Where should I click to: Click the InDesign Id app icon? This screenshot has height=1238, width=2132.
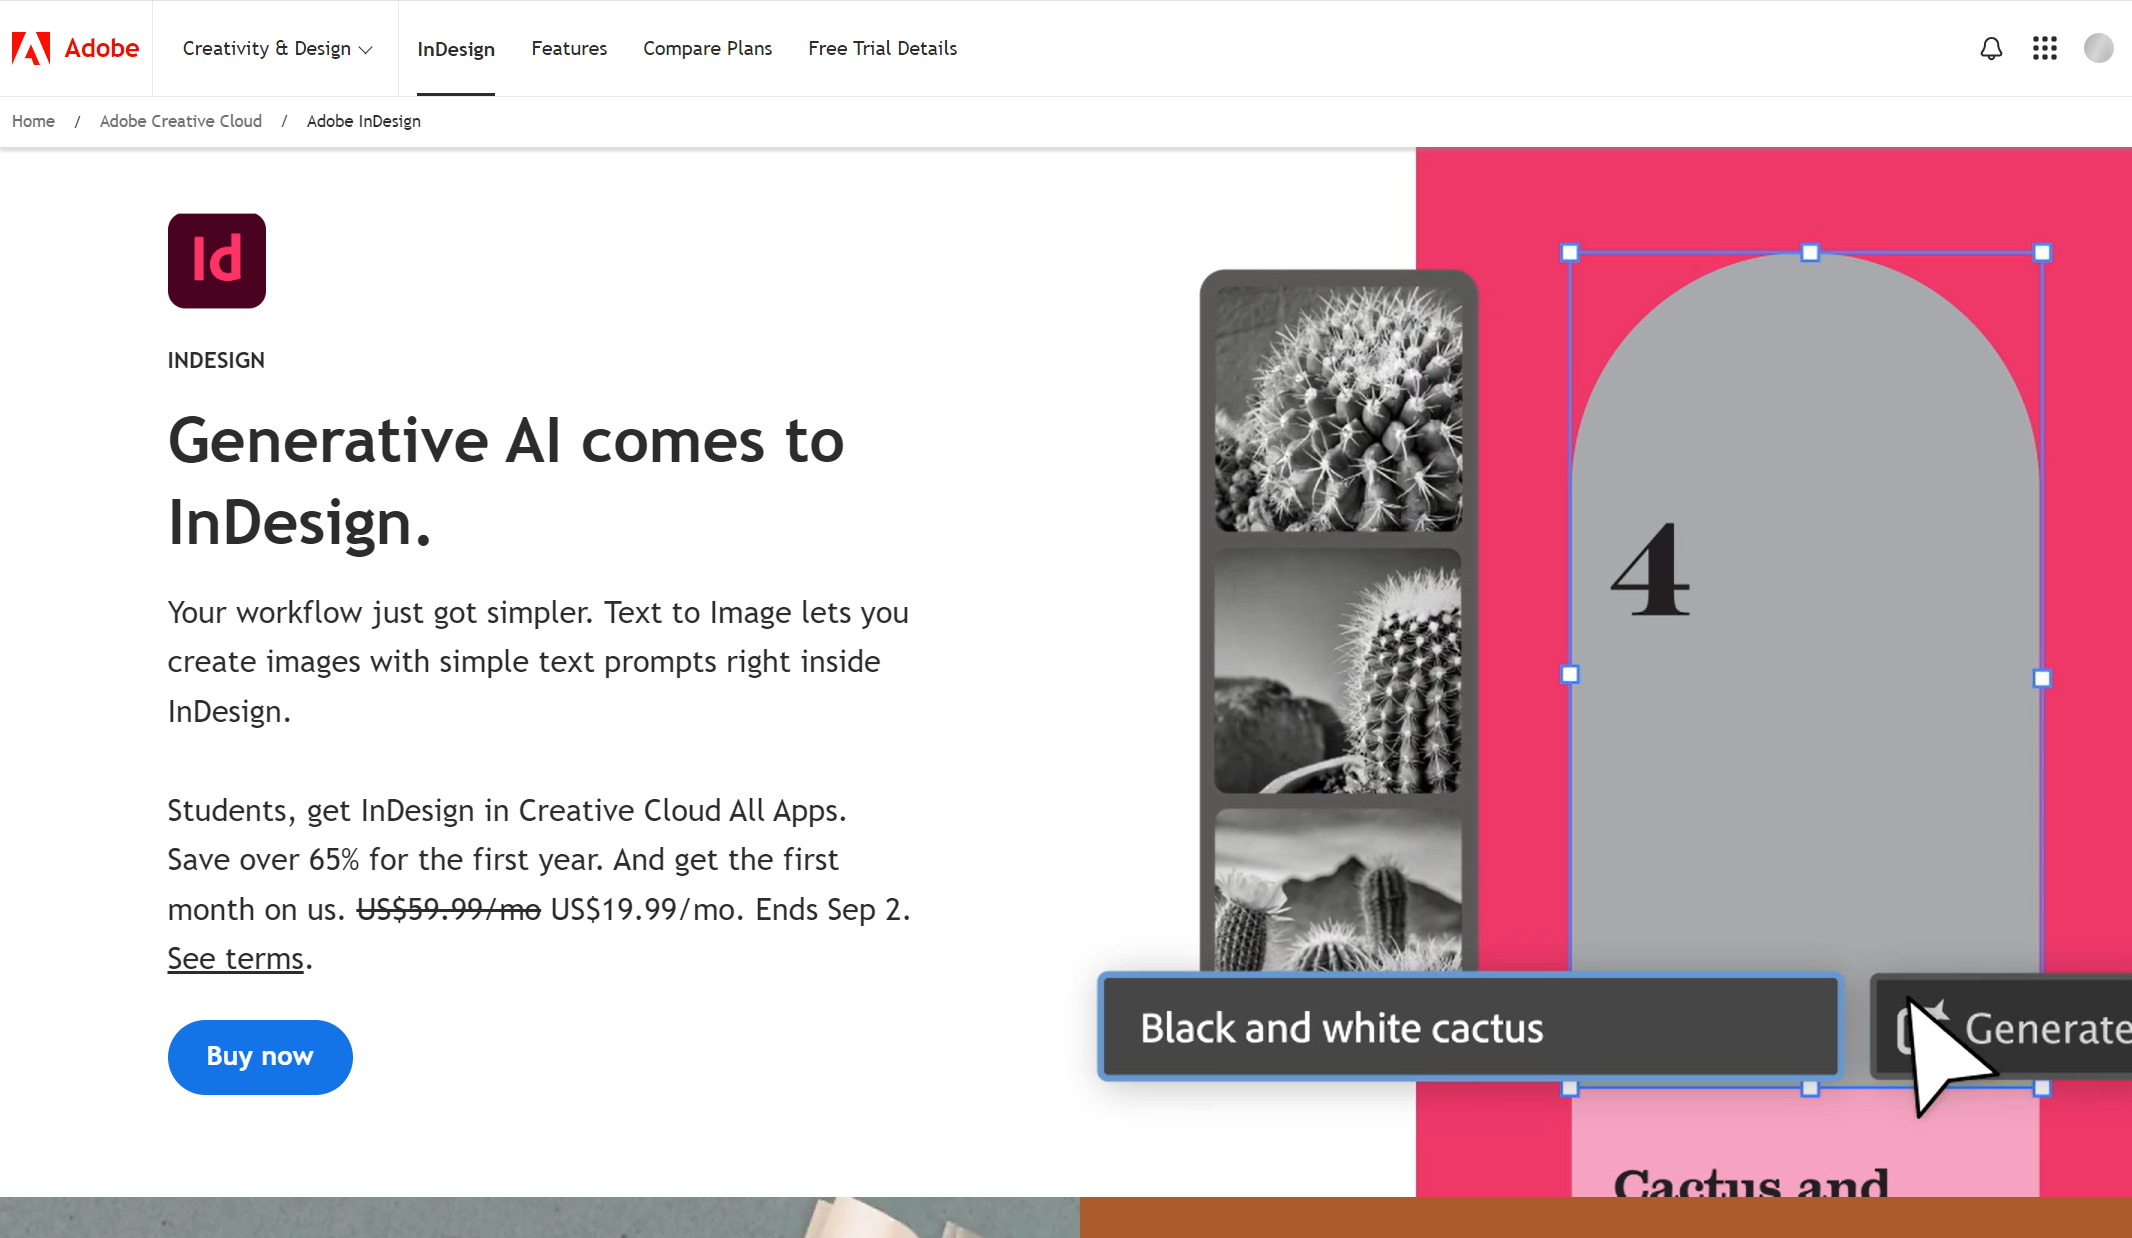coord(217,261)
